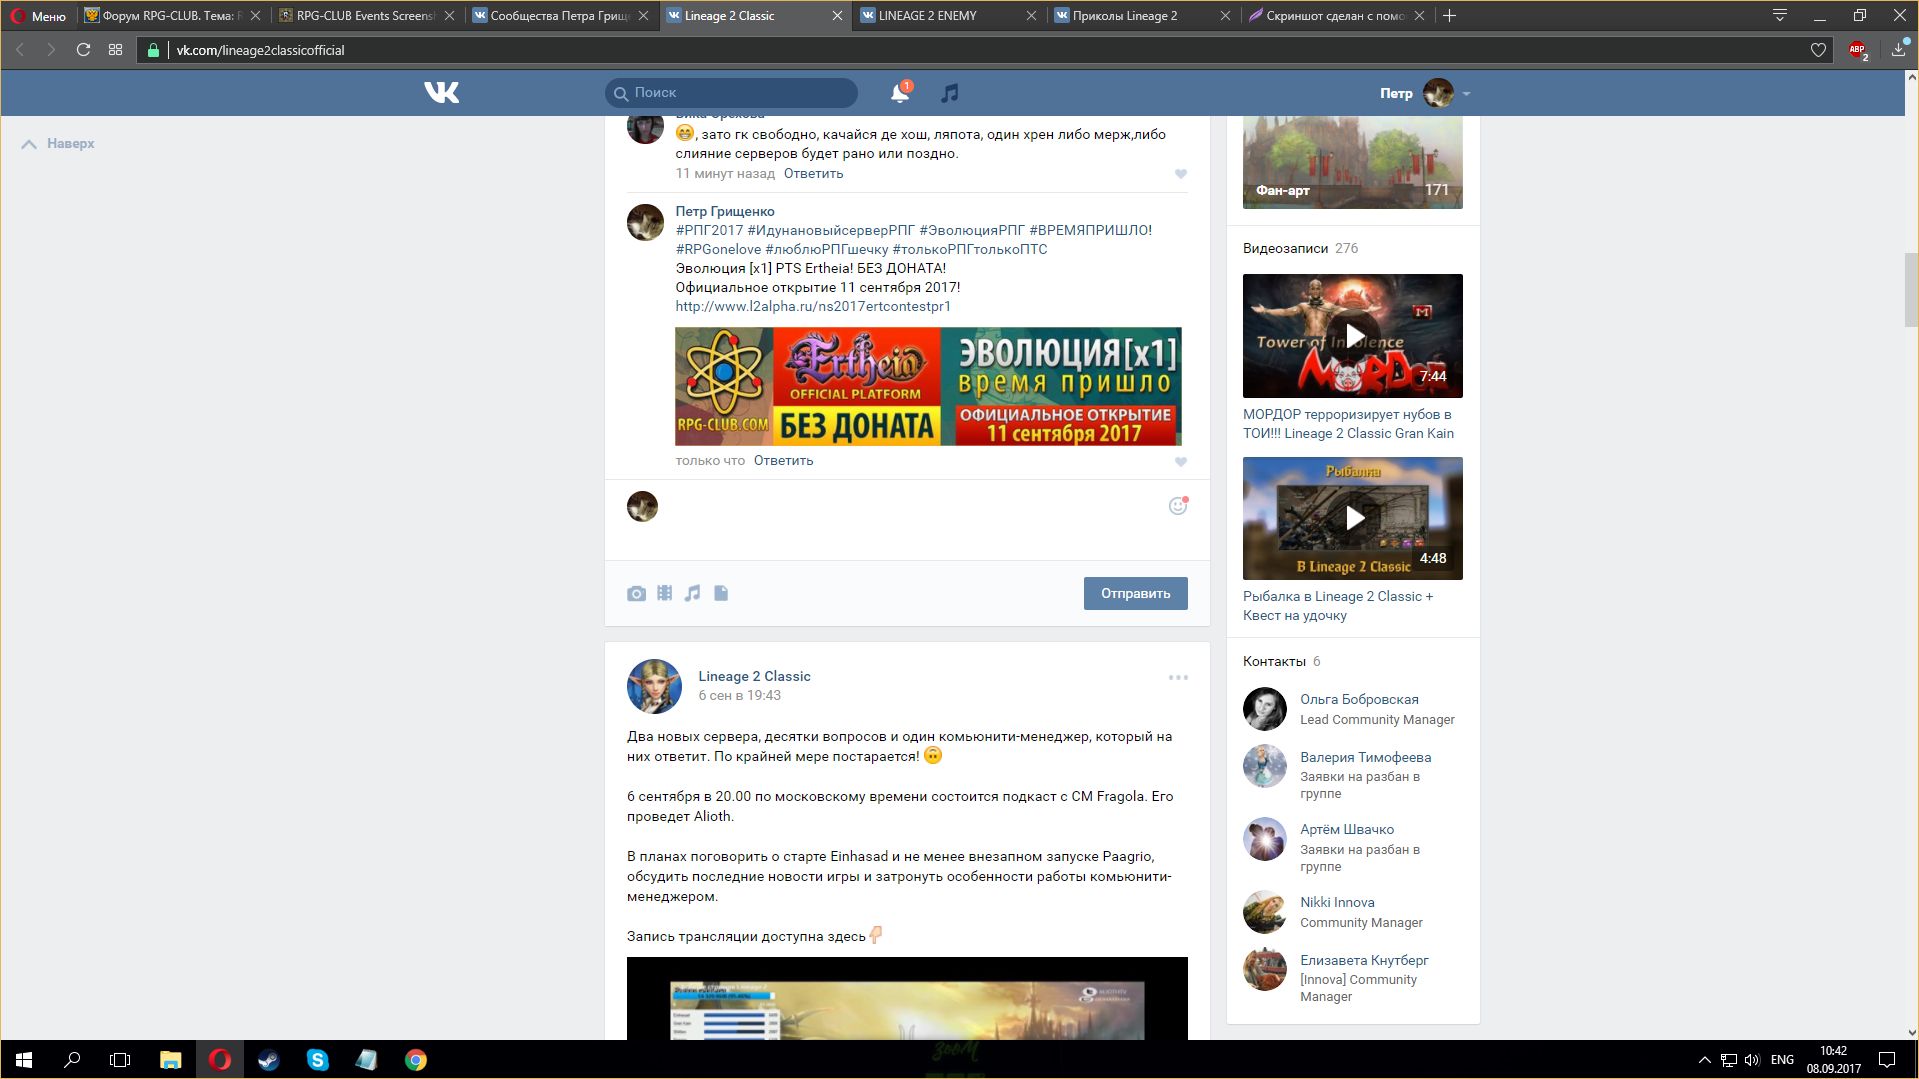Open Chrome from the taskbar
The image size is (1919, 1079).
click(x=415, y=1060)
